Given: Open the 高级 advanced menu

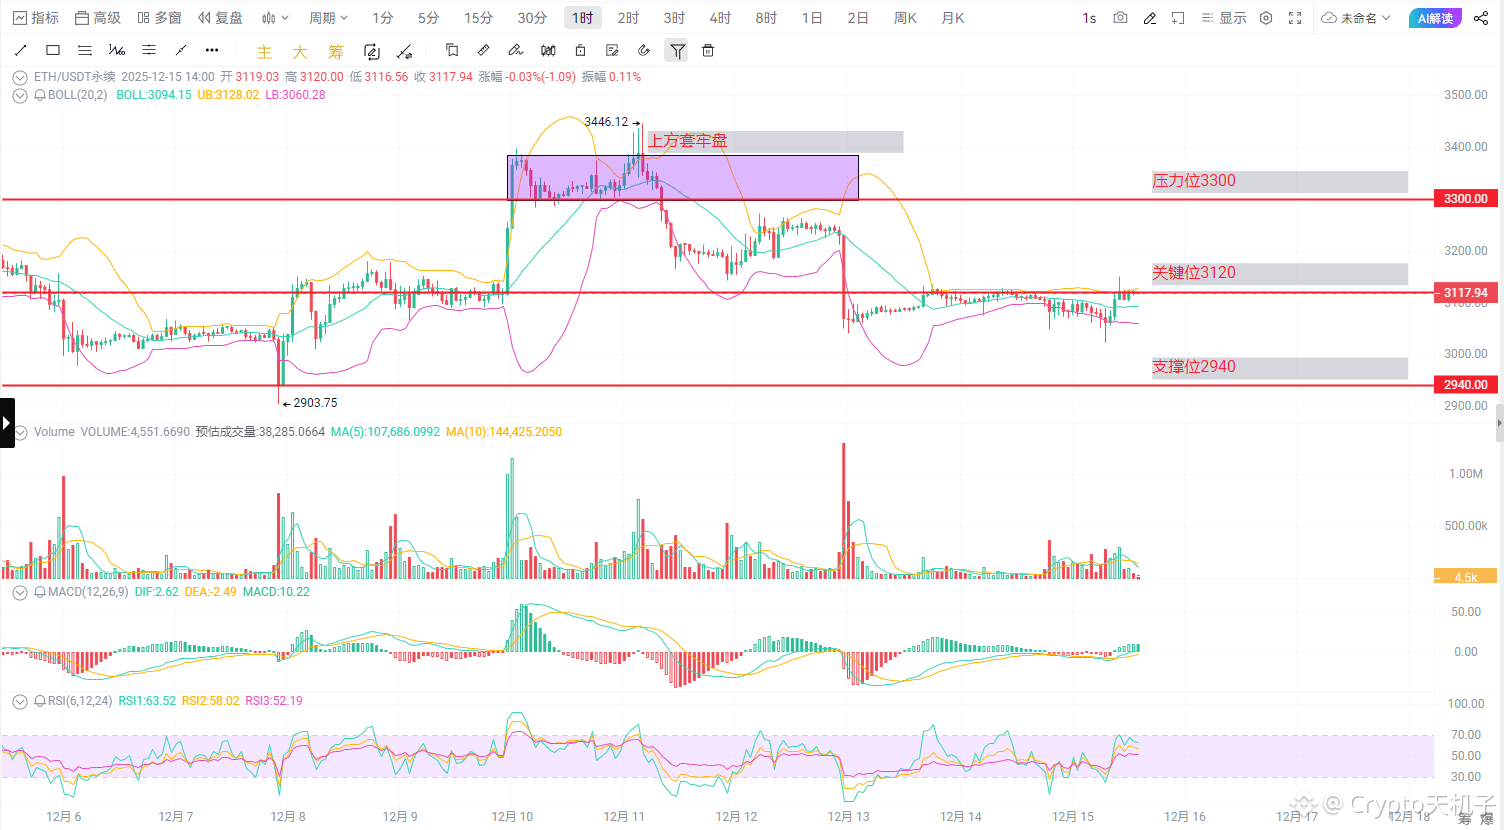Looking at the screenshot, I should (x=98, y=18).
